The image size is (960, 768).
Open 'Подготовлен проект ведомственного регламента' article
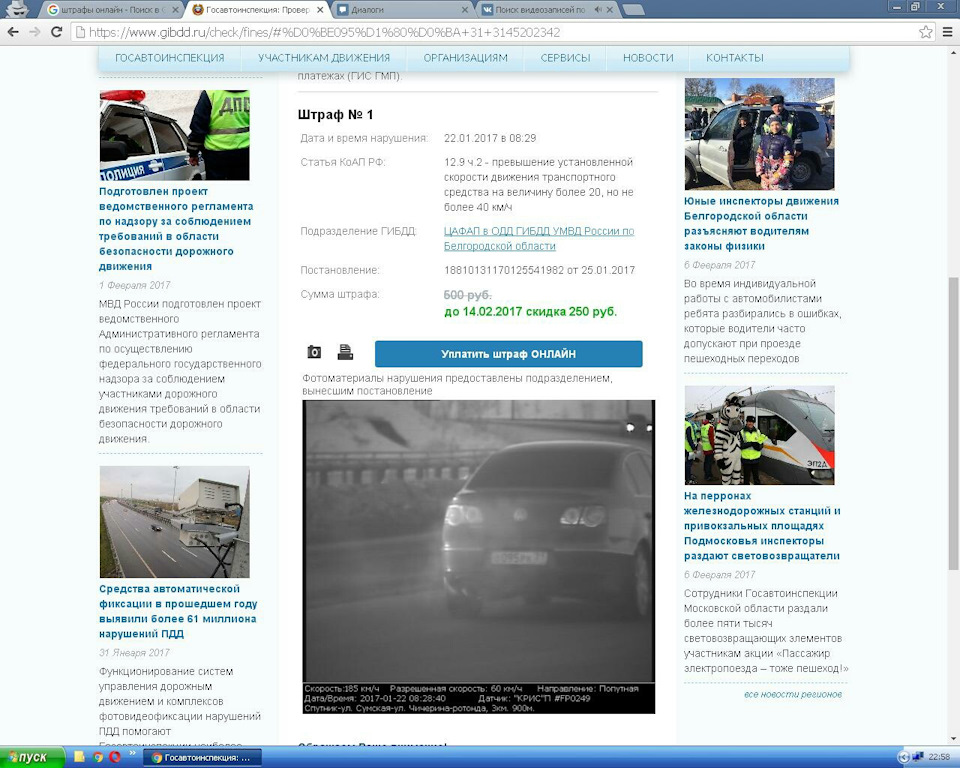click(x=176, y=228)
